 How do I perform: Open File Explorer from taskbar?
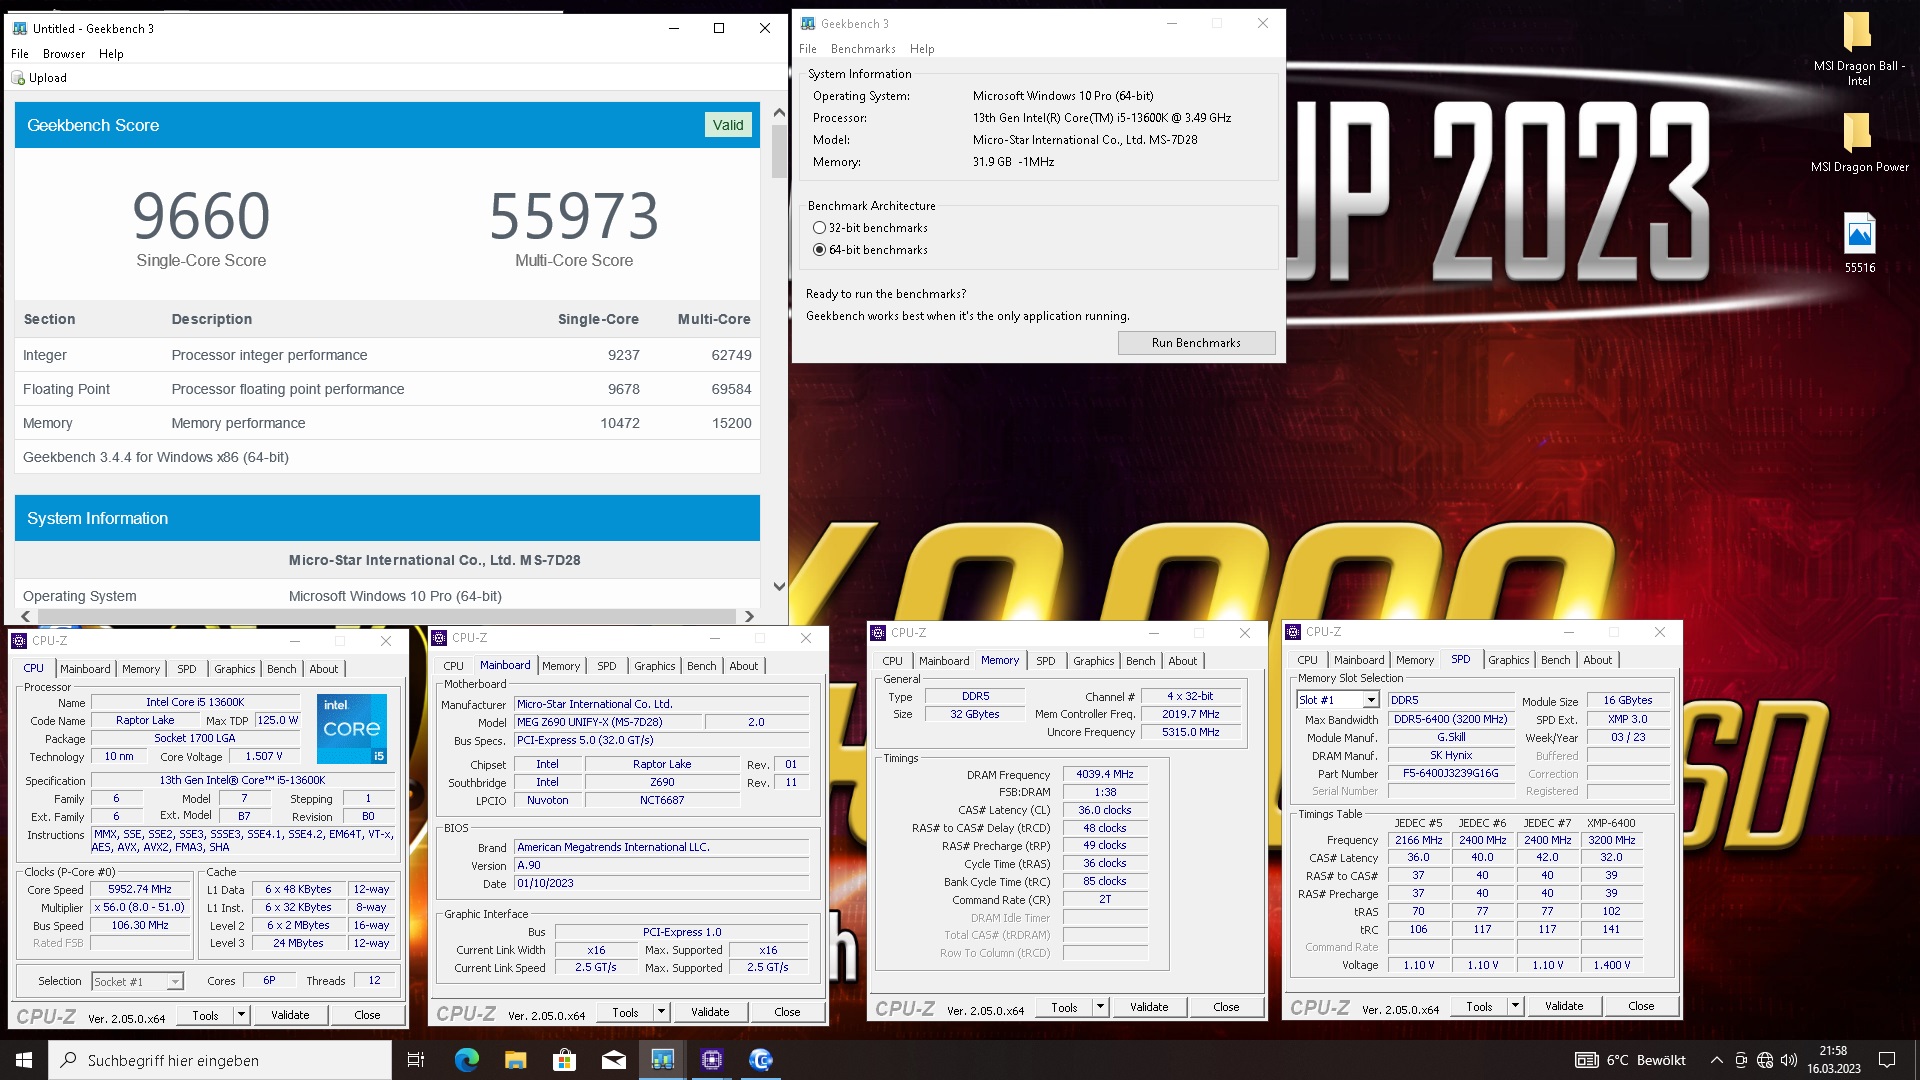515,1060
